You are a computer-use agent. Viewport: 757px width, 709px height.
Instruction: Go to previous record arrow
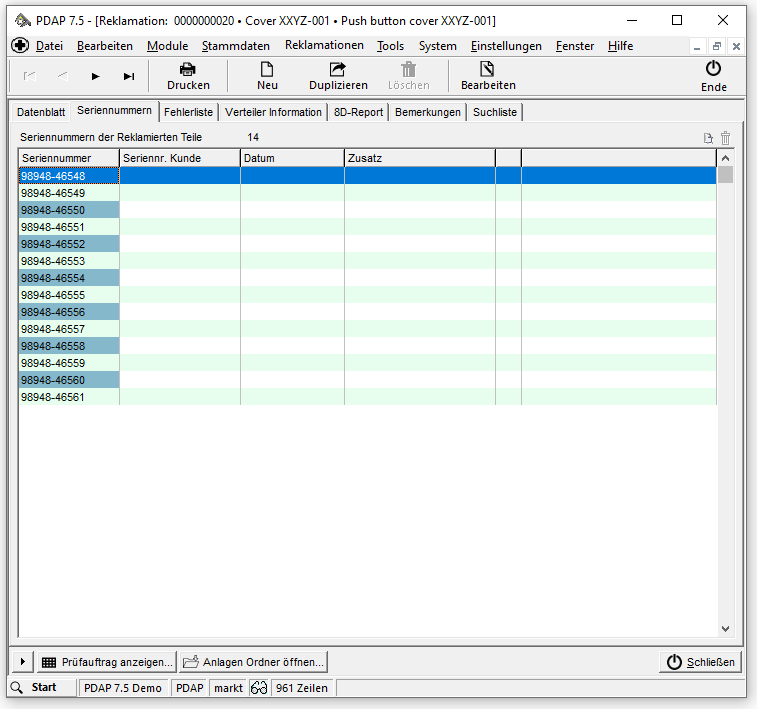[x=63, y=76]
